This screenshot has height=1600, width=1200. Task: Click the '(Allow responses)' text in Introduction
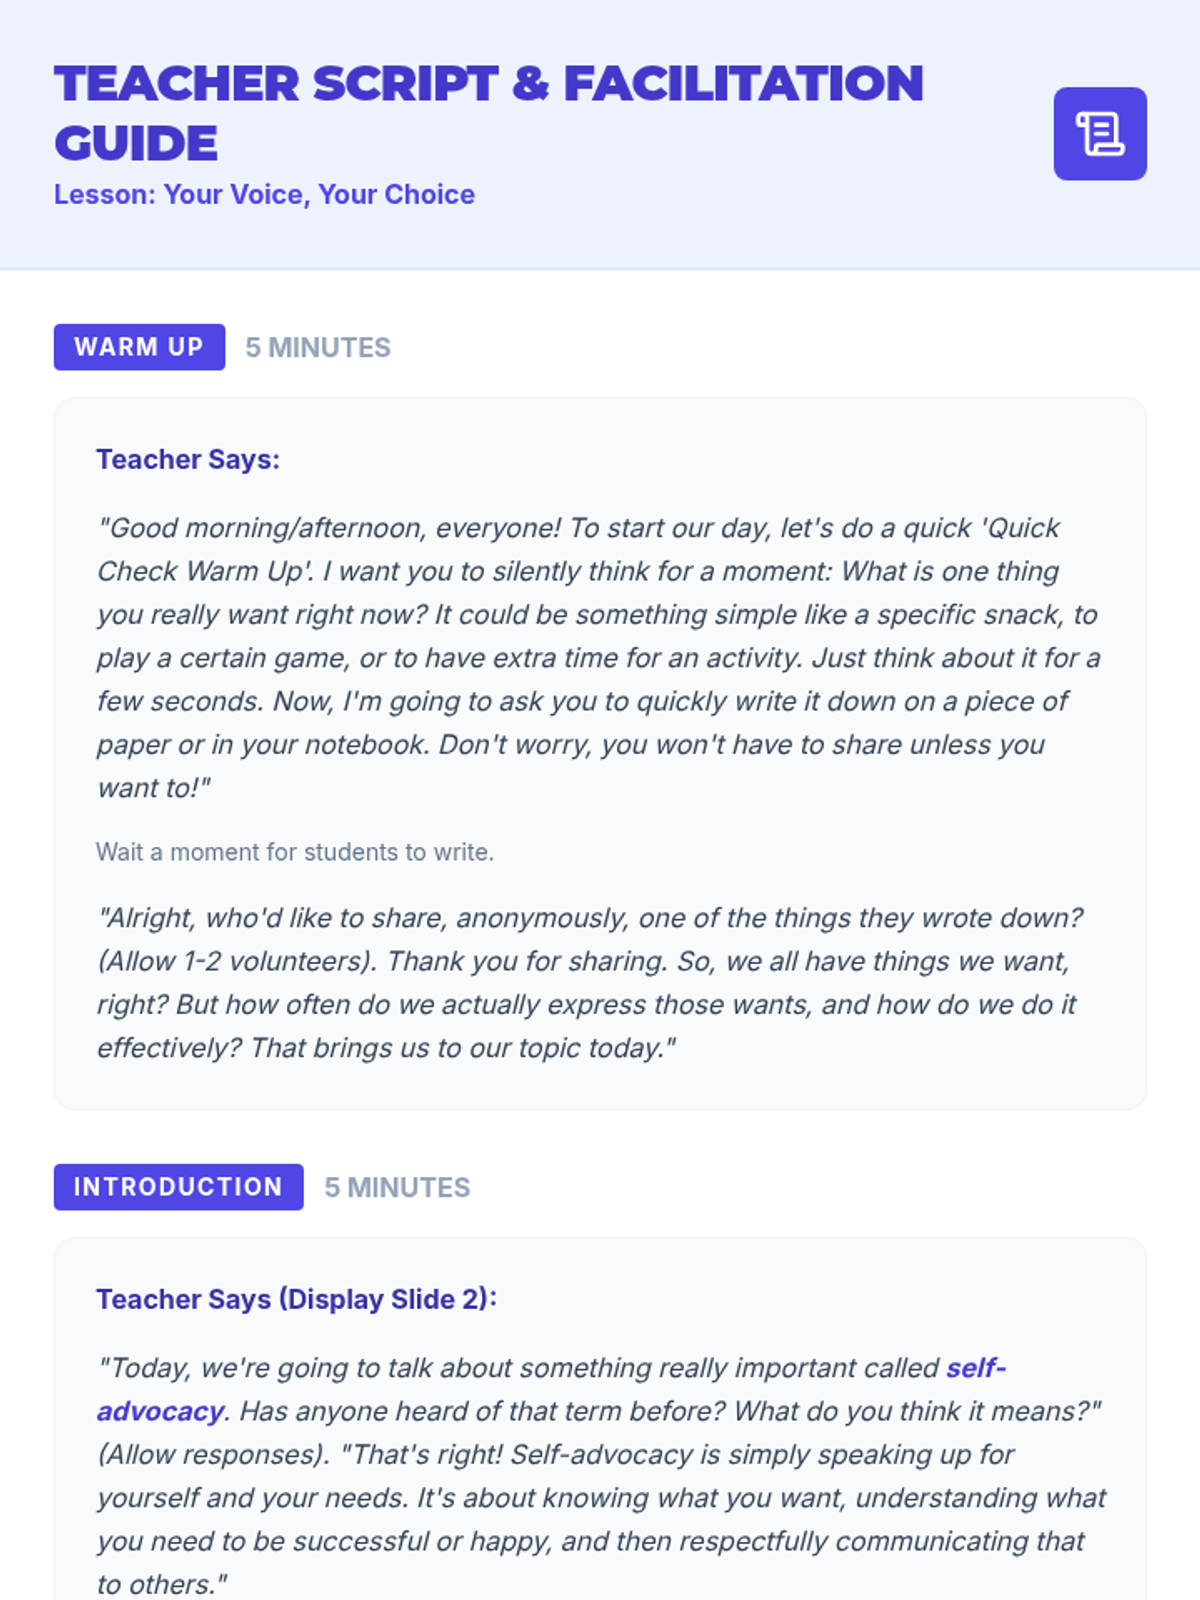point(213,1454)
